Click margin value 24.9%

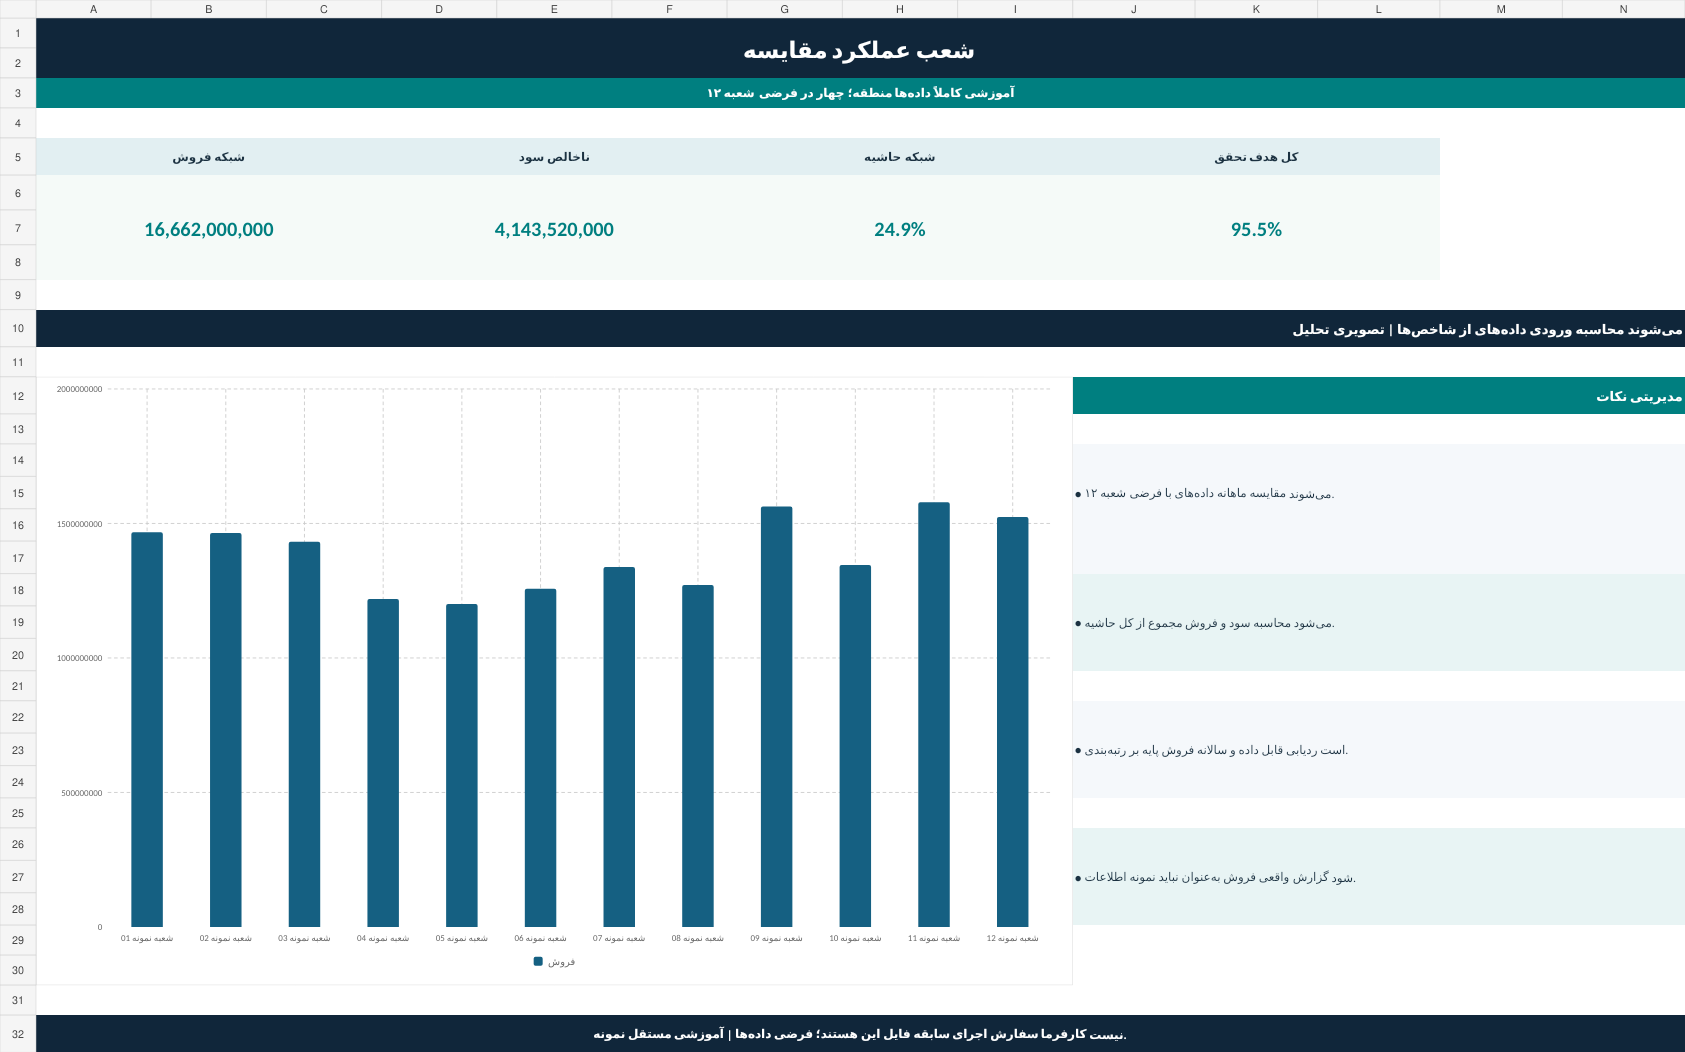[900, 229]
